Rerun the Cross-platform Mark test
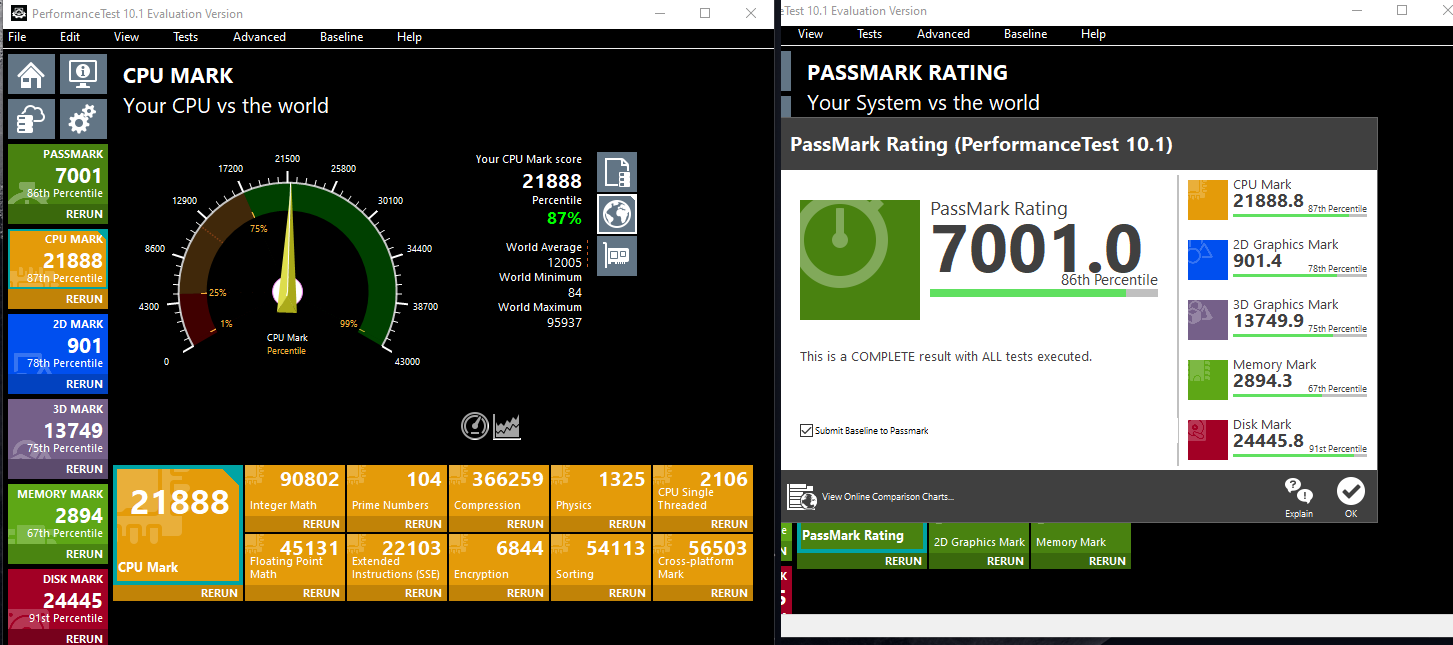This screenshot has width=1453, height=645. [x=729, y=593]
